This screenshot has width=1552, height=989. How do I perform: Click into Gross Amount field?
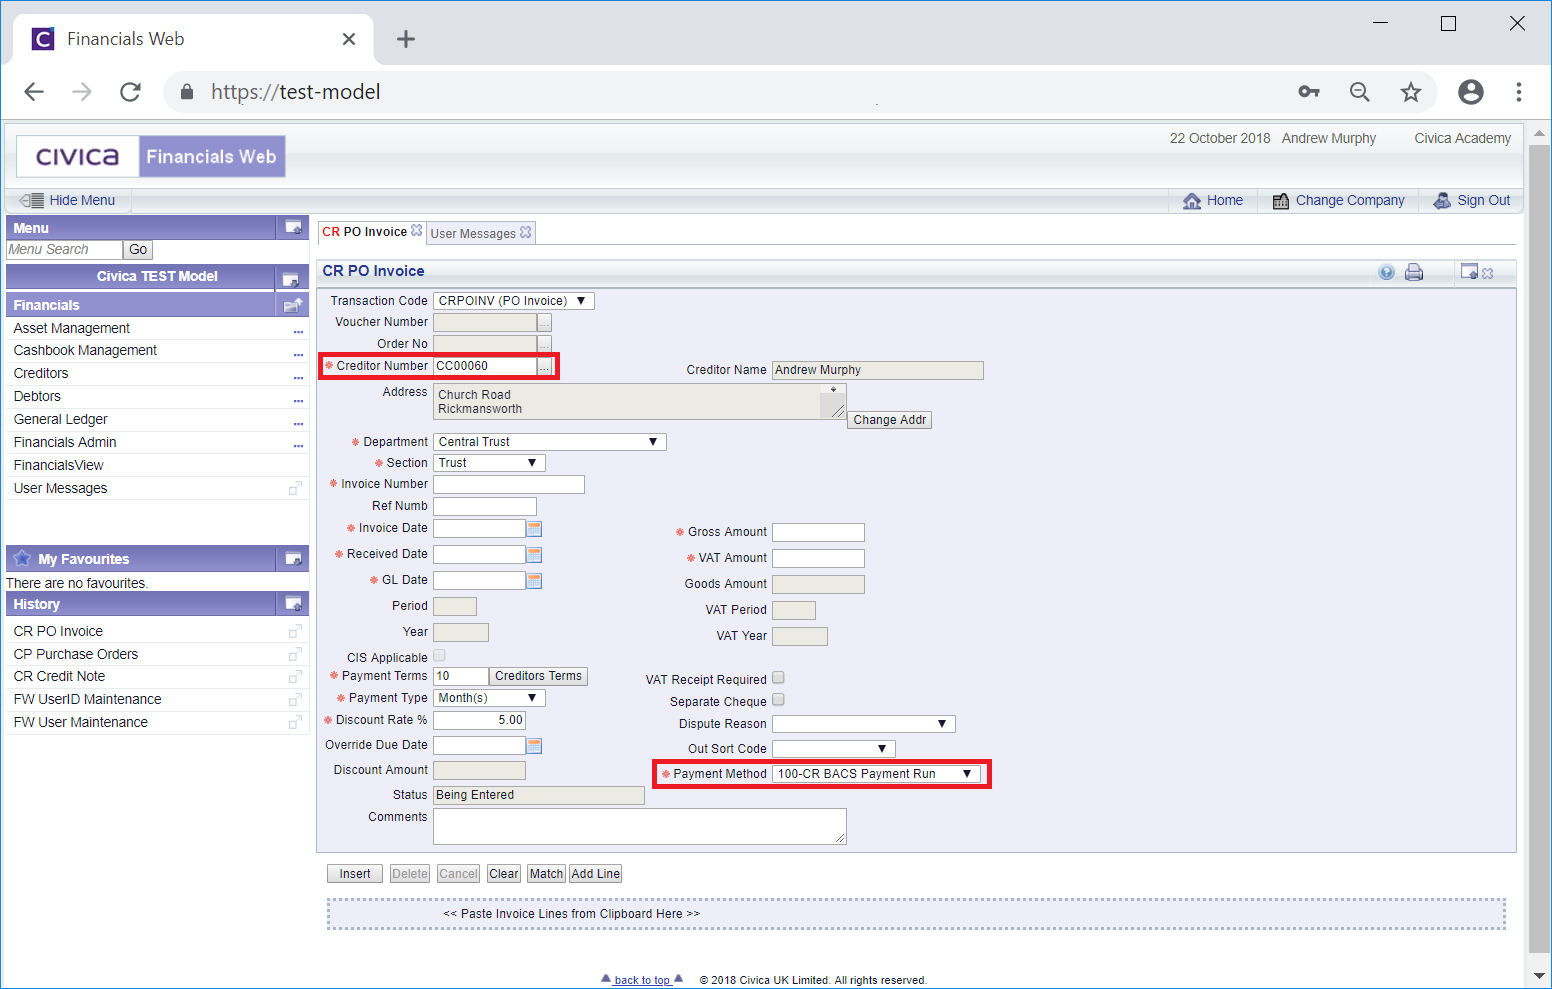point(818,533)
